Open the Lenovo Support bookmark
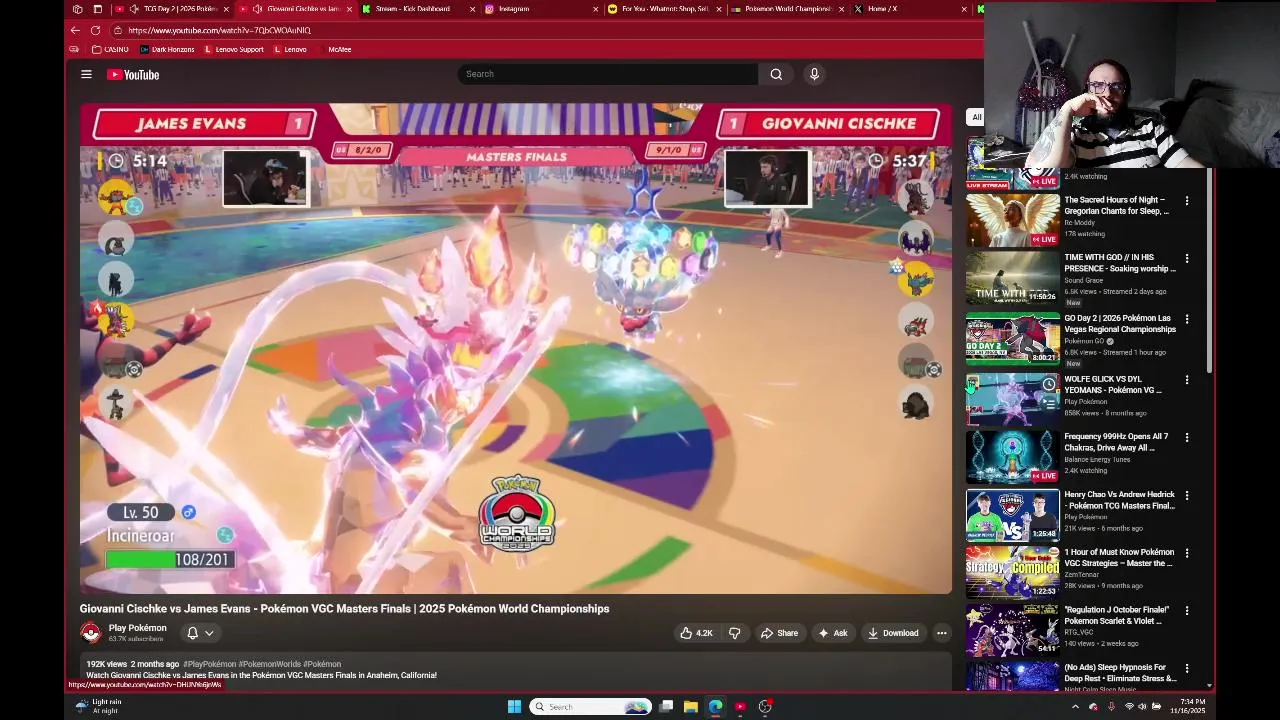 click(234, 49)
